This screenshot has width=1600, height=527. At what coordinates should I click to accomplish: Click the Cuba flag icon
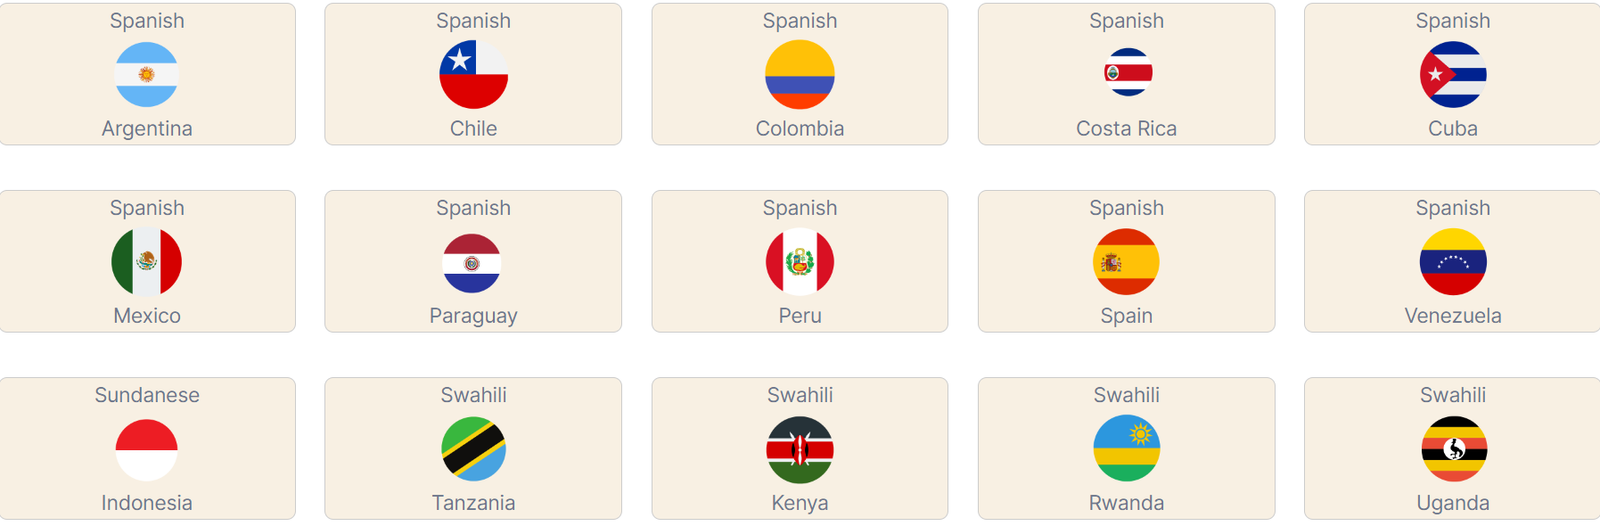point(1453,75)
